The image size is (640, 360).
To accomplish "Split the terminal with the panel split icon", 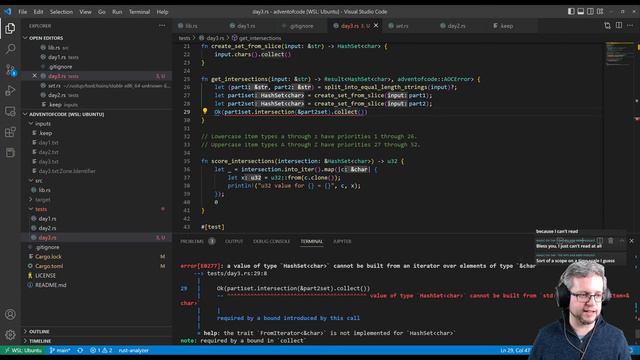I will click(x=600, y=241).
